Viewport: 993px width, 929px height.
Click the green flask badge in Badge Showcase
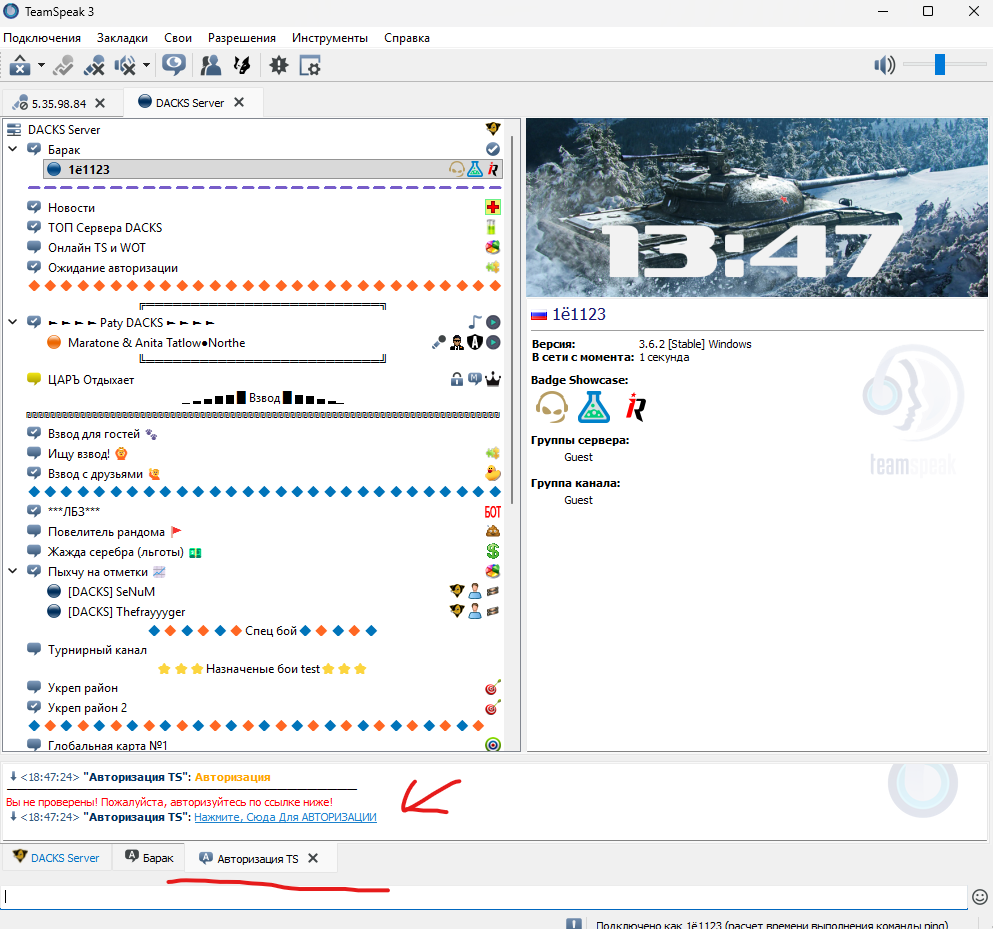pos(594,407)
